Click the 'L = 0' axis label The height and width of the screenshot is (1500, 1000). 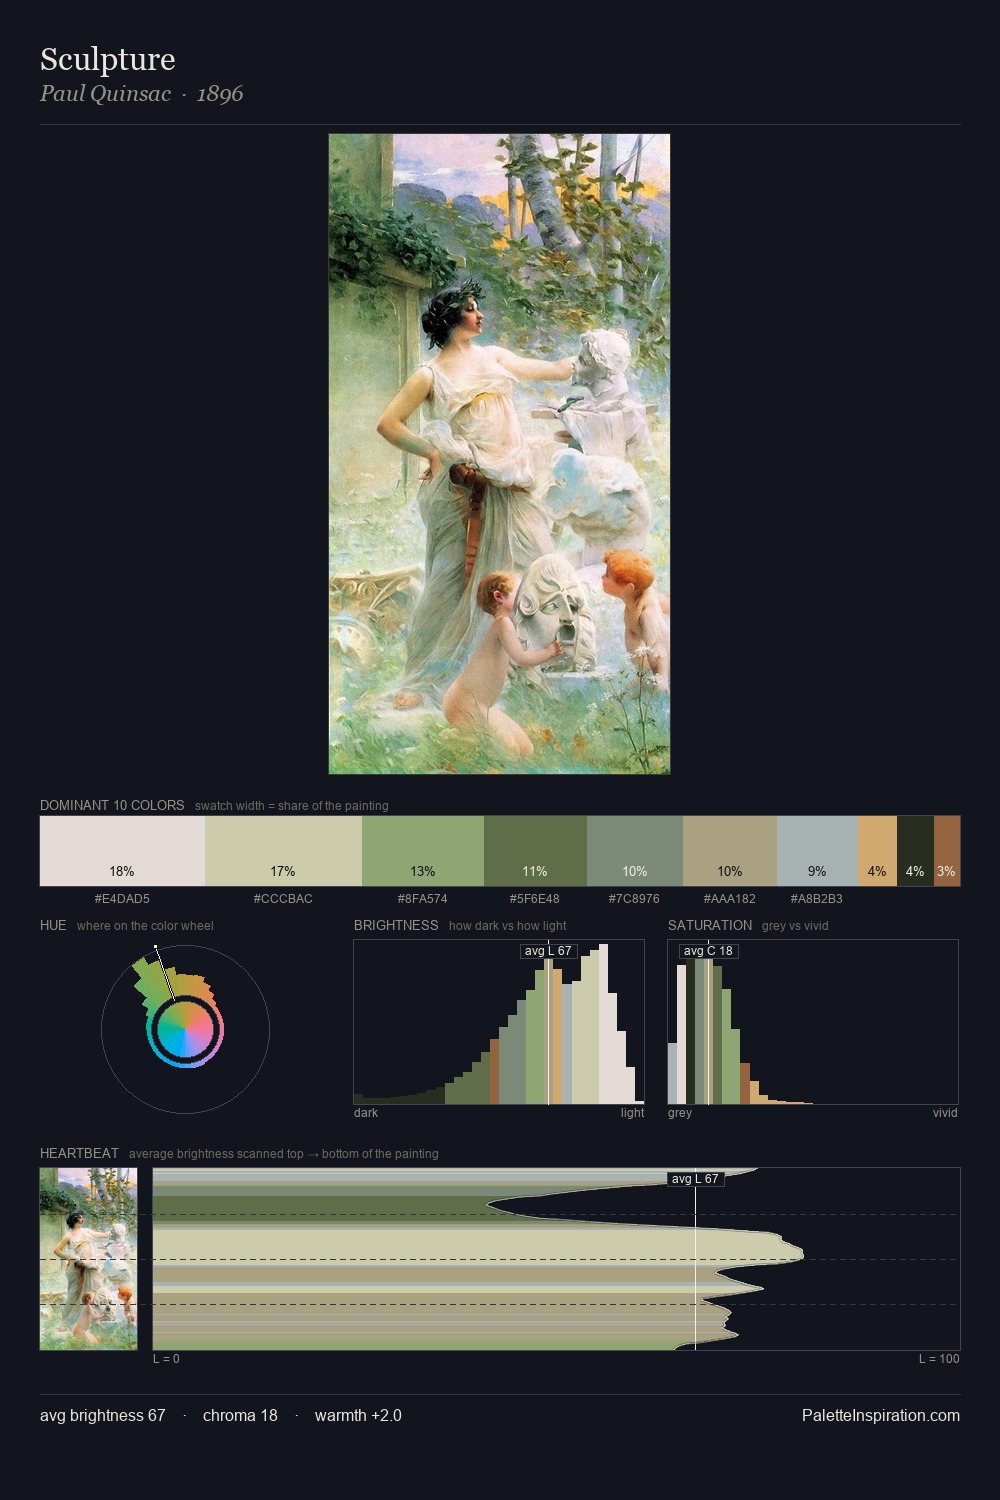[166, 1359]
